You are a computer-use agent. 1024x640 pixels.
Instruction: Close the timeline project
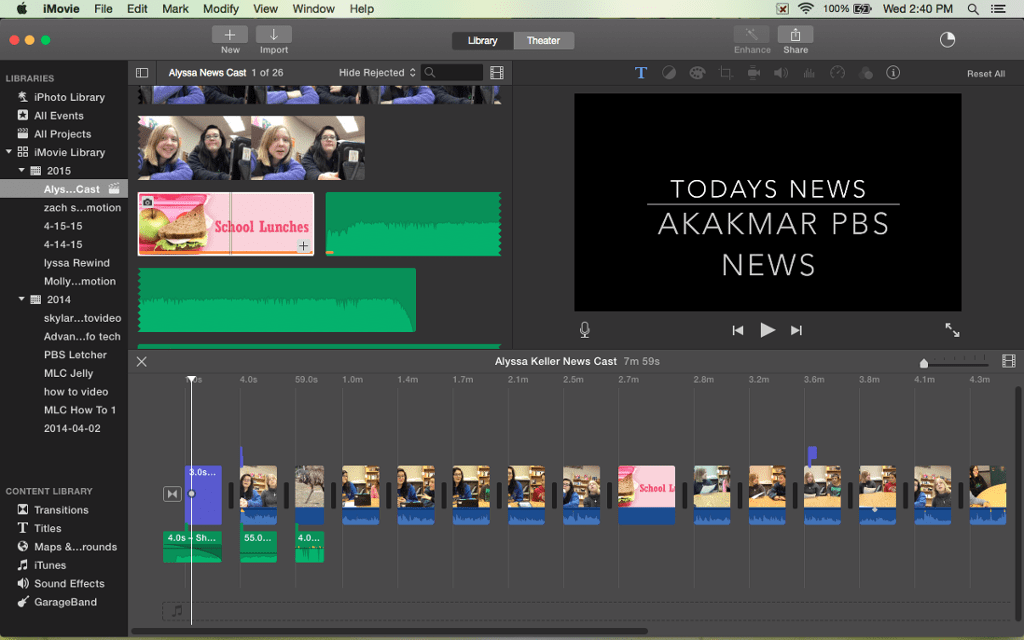pos(142,361)
